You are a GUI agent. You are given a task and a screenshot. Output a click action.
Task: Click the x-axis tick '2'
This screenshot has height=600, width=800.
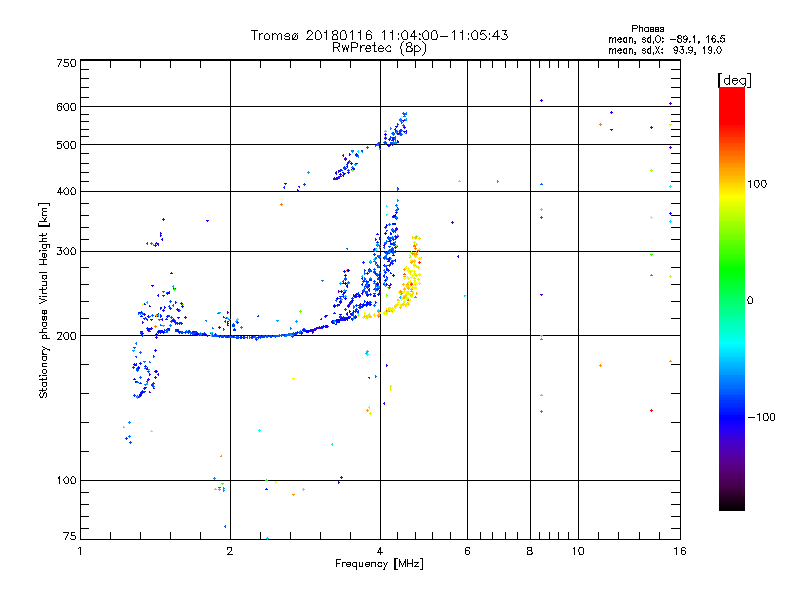(x=230, y=551)
